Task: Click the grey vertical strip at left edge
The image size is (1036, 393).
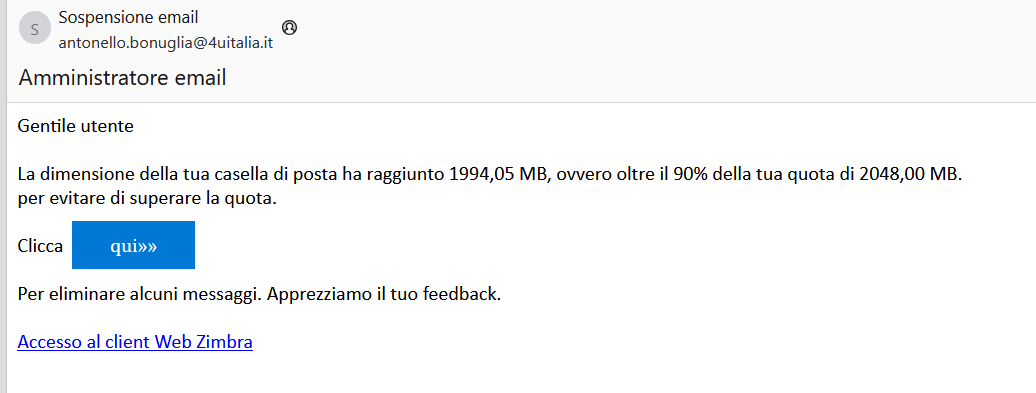Action: click(x=3, y=196)
